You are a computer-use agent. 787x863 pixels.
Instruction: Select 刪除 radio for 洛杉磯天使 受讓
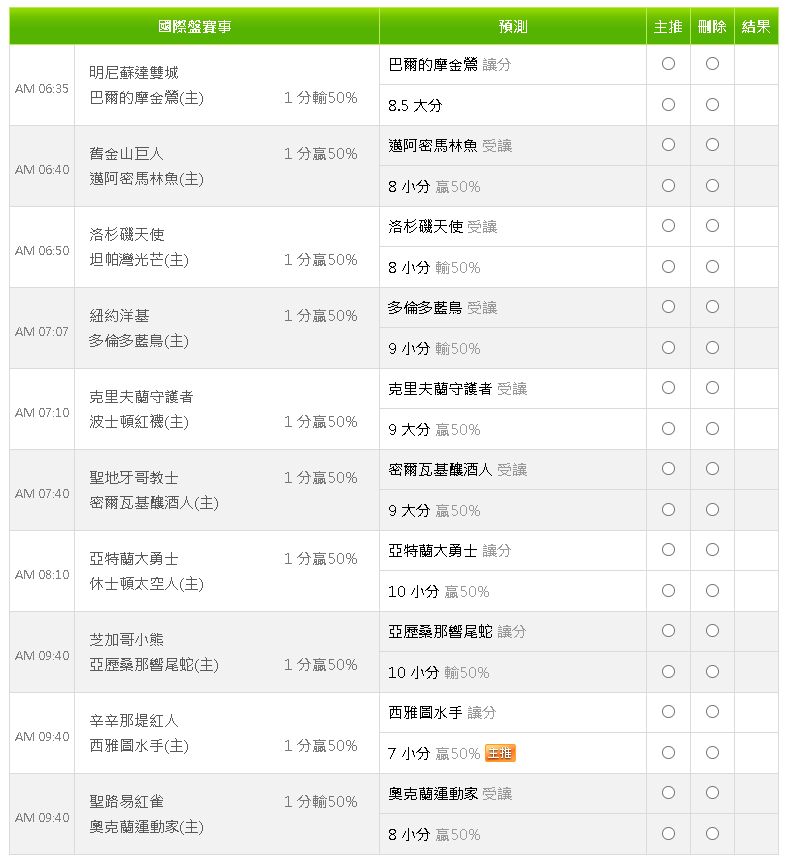pyautogui.click(x=712, y=226)
